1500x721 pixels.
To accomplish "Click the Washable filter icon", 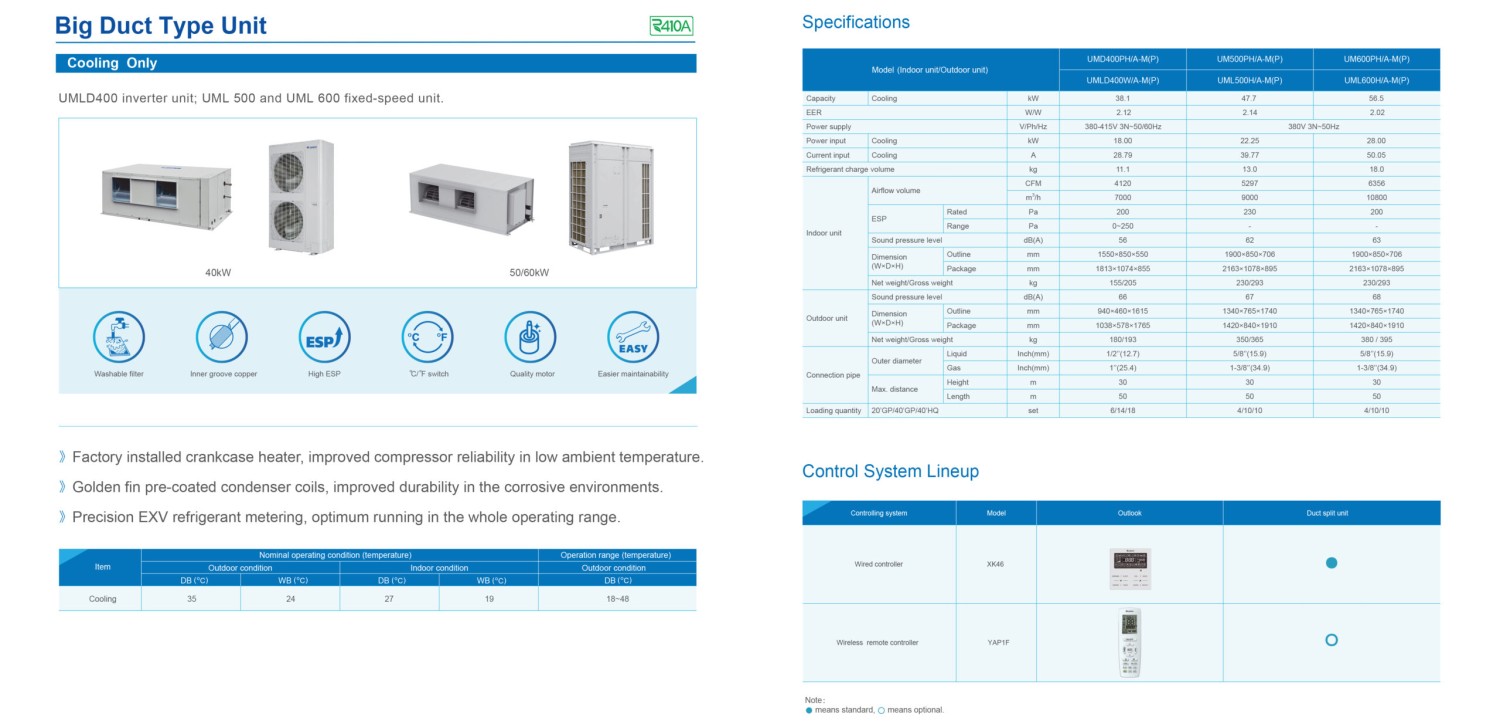I will coord(119,336).
